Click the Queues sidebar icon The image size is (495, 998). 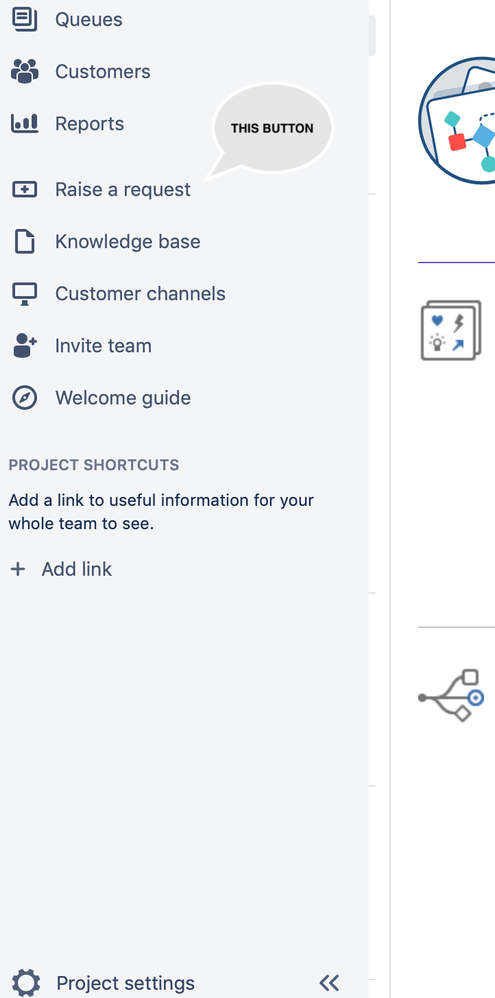coord(24,19)
